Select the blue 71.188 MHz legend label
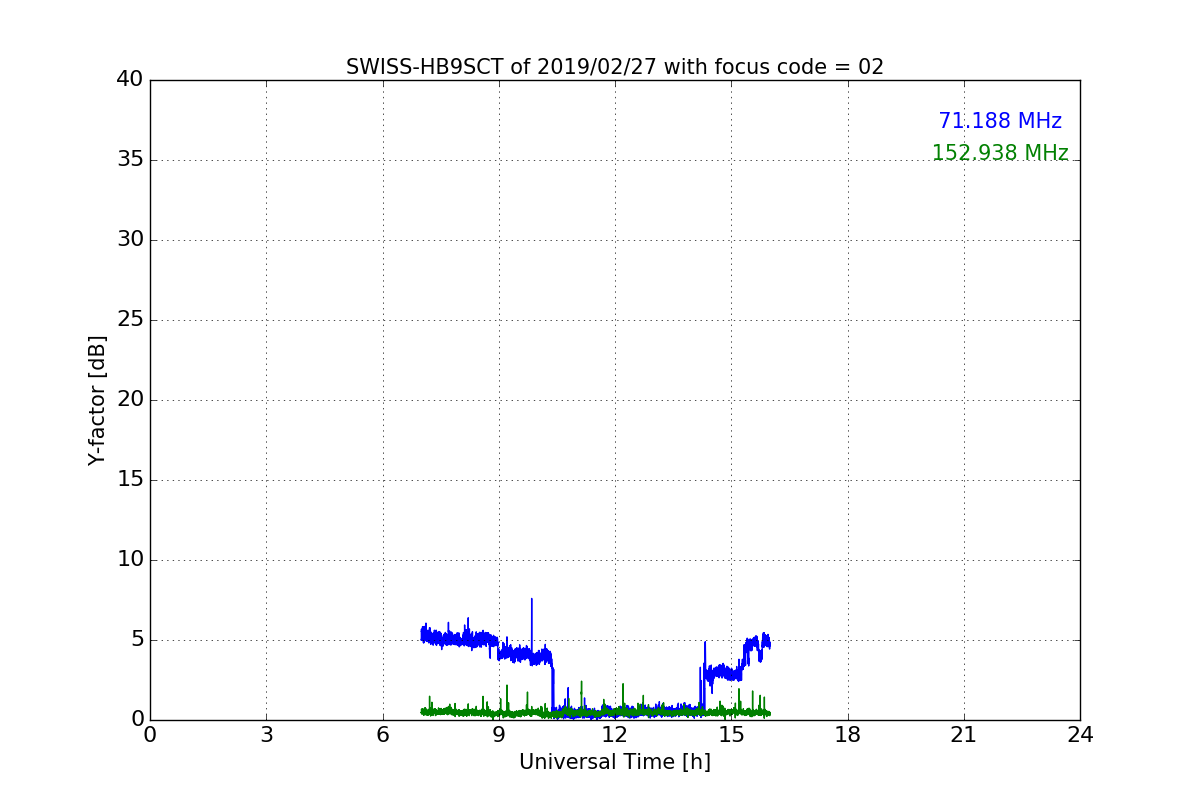 pos(1000,121)
